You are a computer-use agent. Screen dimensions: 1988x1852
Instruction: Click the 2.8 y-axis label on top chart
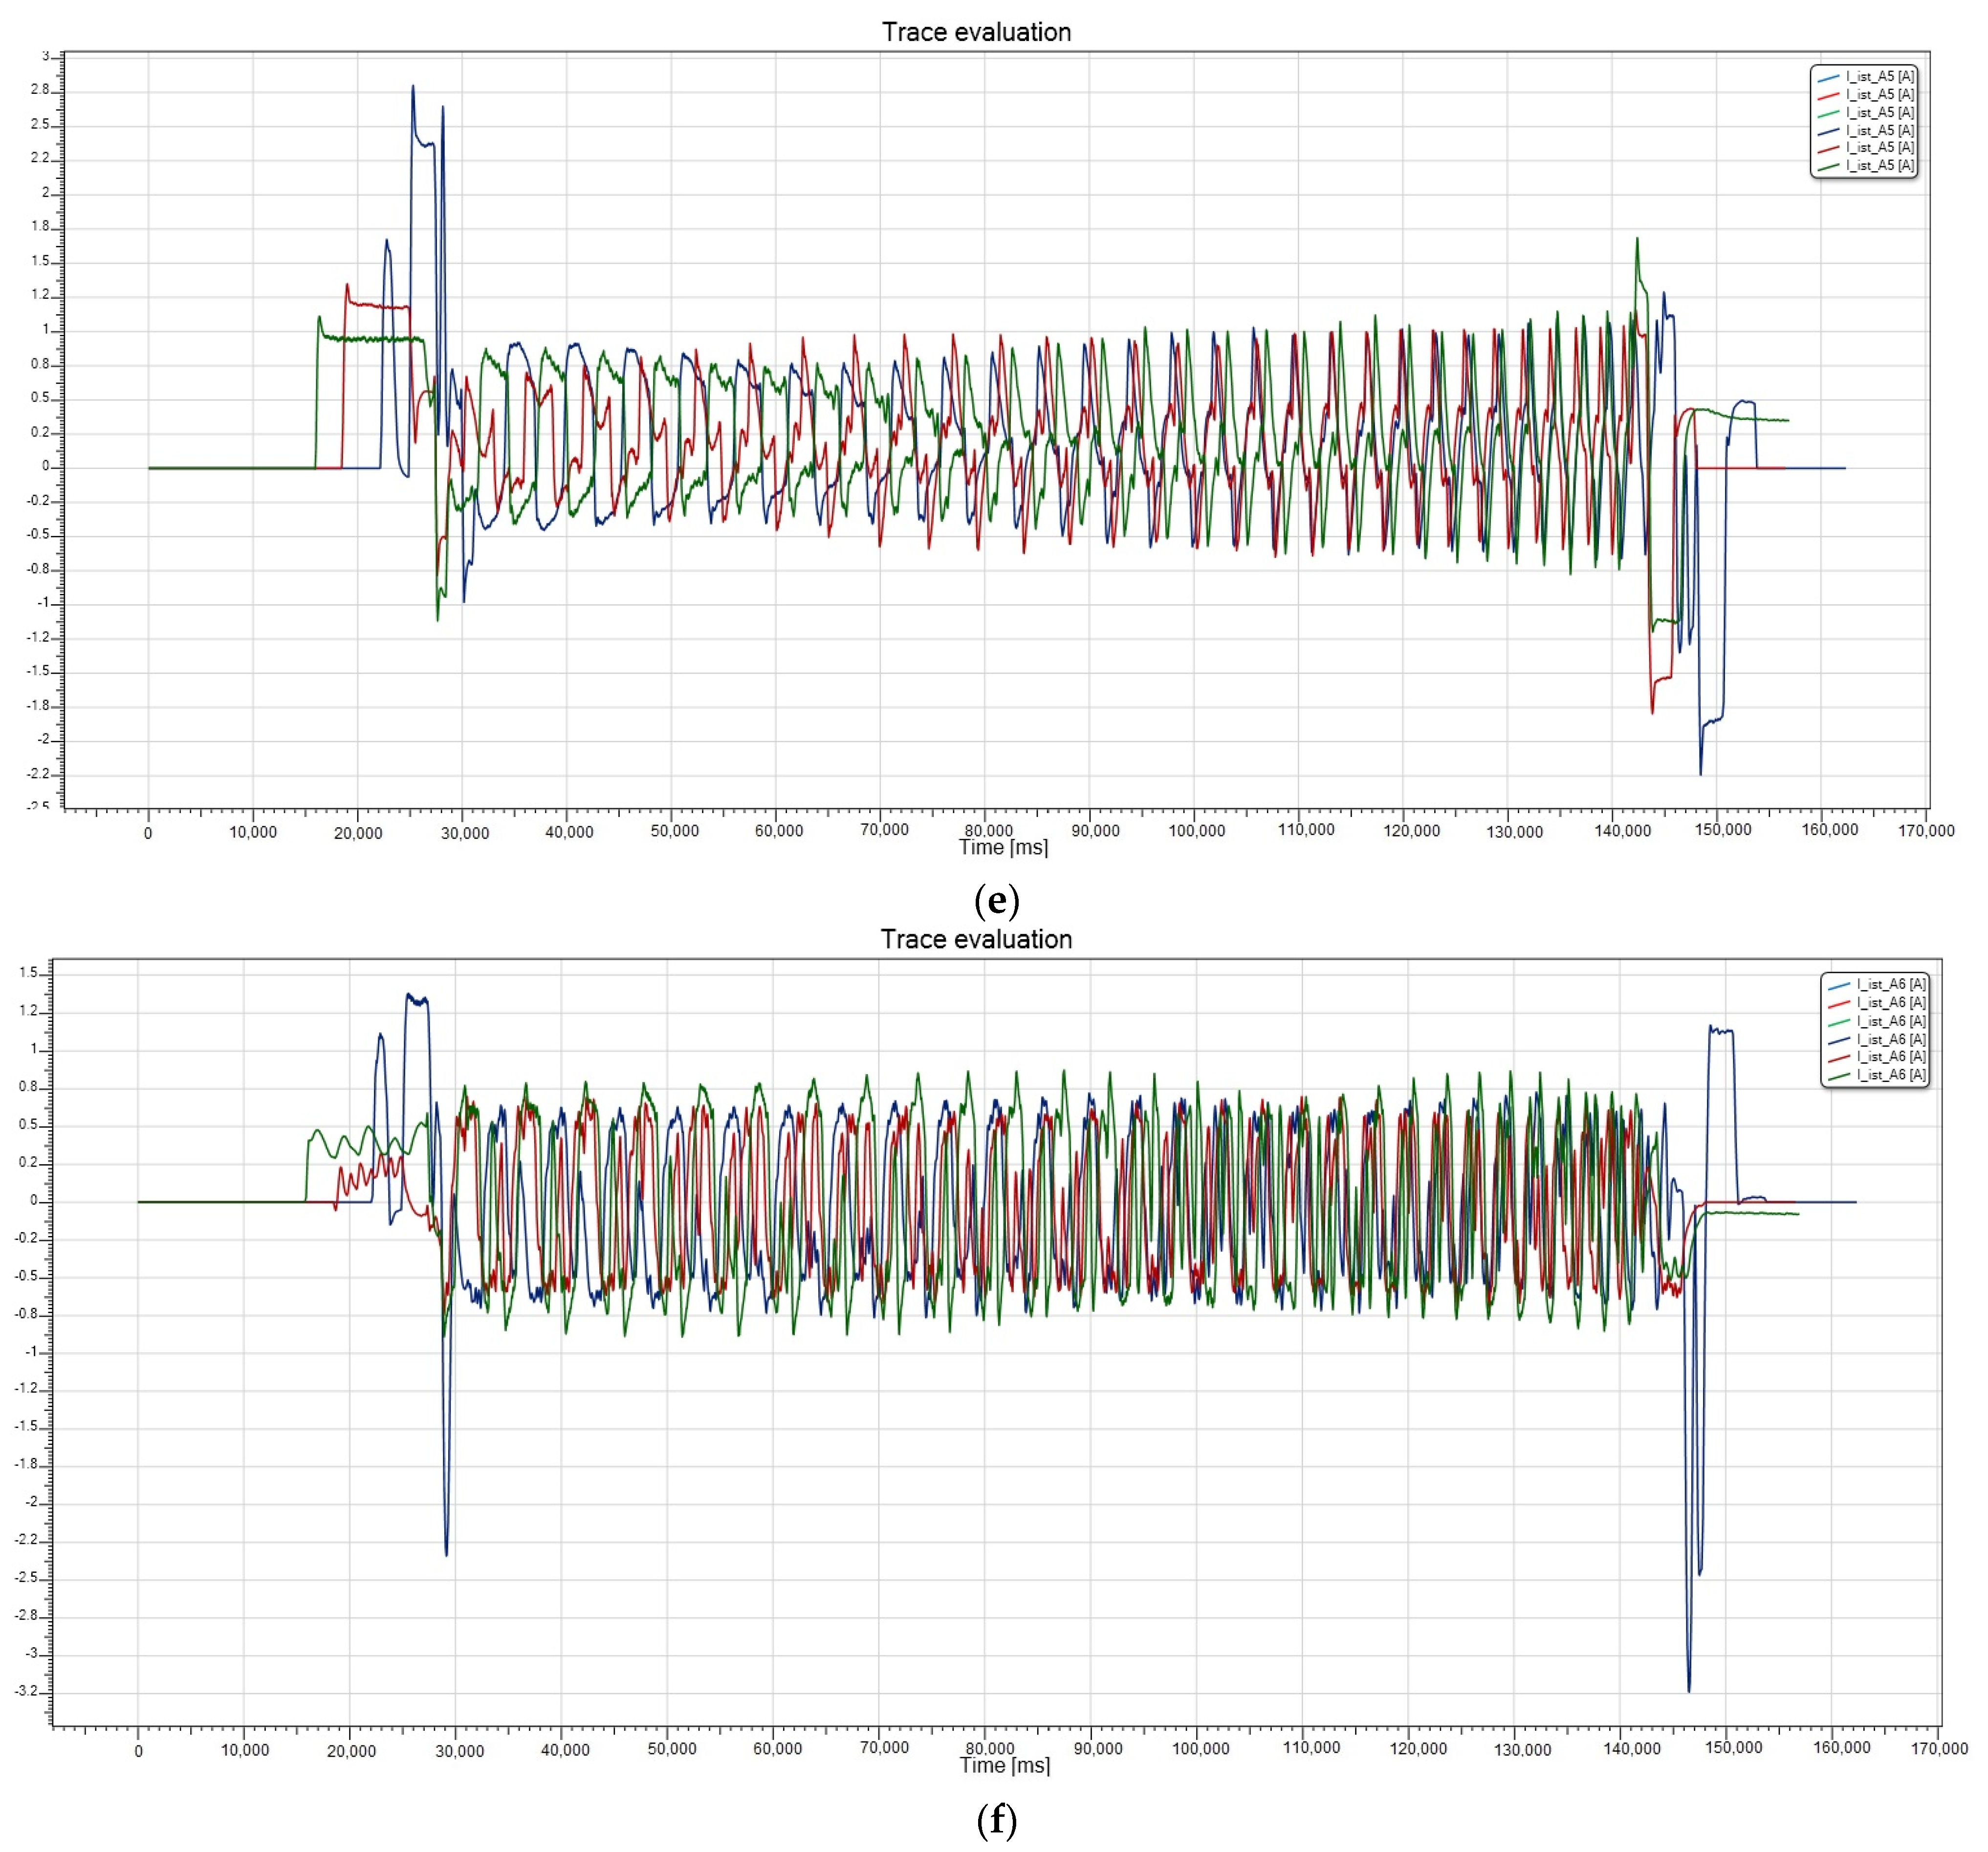39,90
